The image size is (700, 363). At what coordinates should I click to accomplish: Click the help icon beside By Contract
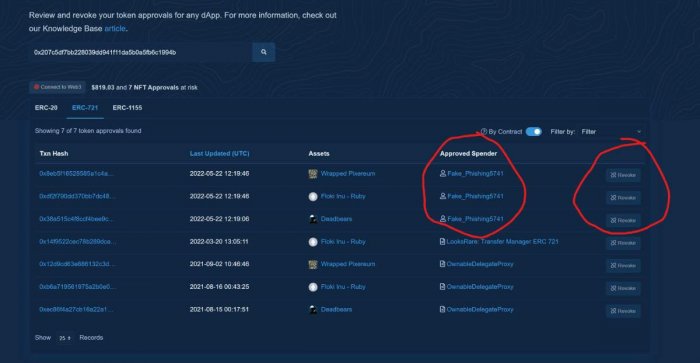(x=483, y=132)
